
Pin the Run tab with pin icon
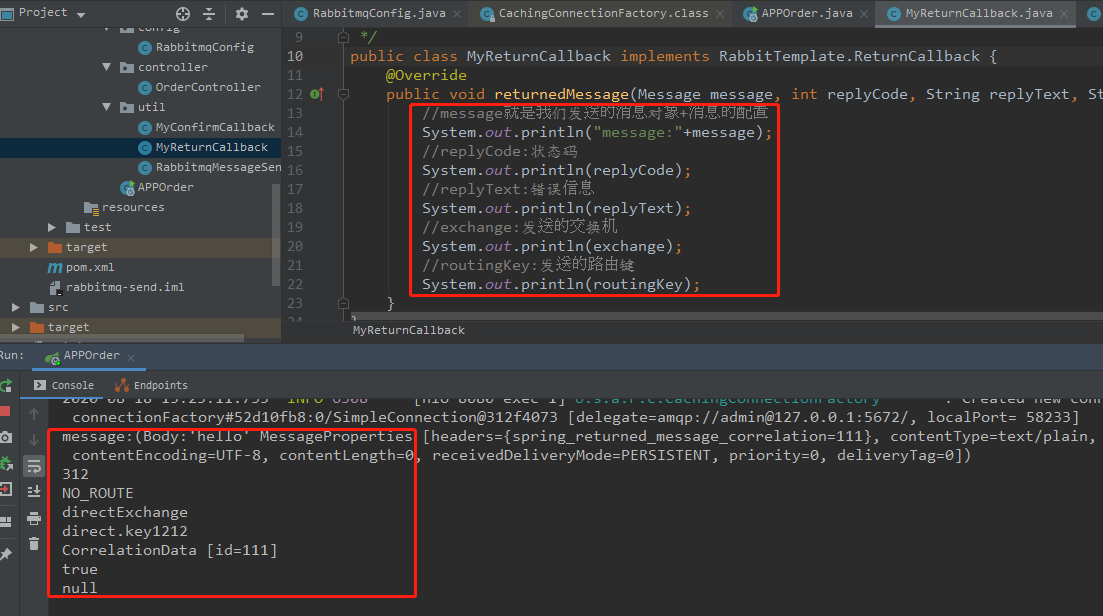pyautogui.click(x=6, y=553)
